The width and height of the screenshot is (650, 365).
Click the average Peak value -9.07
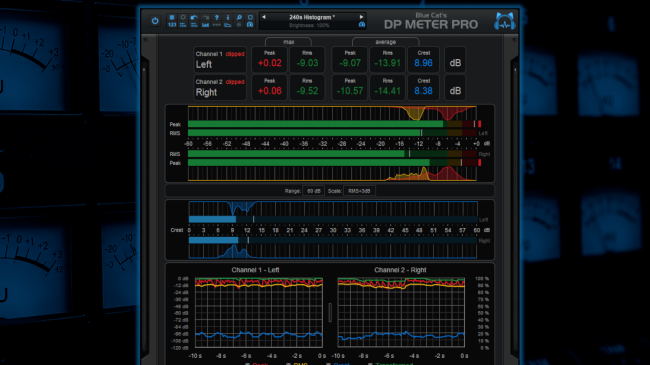click(x=350, y=63)
